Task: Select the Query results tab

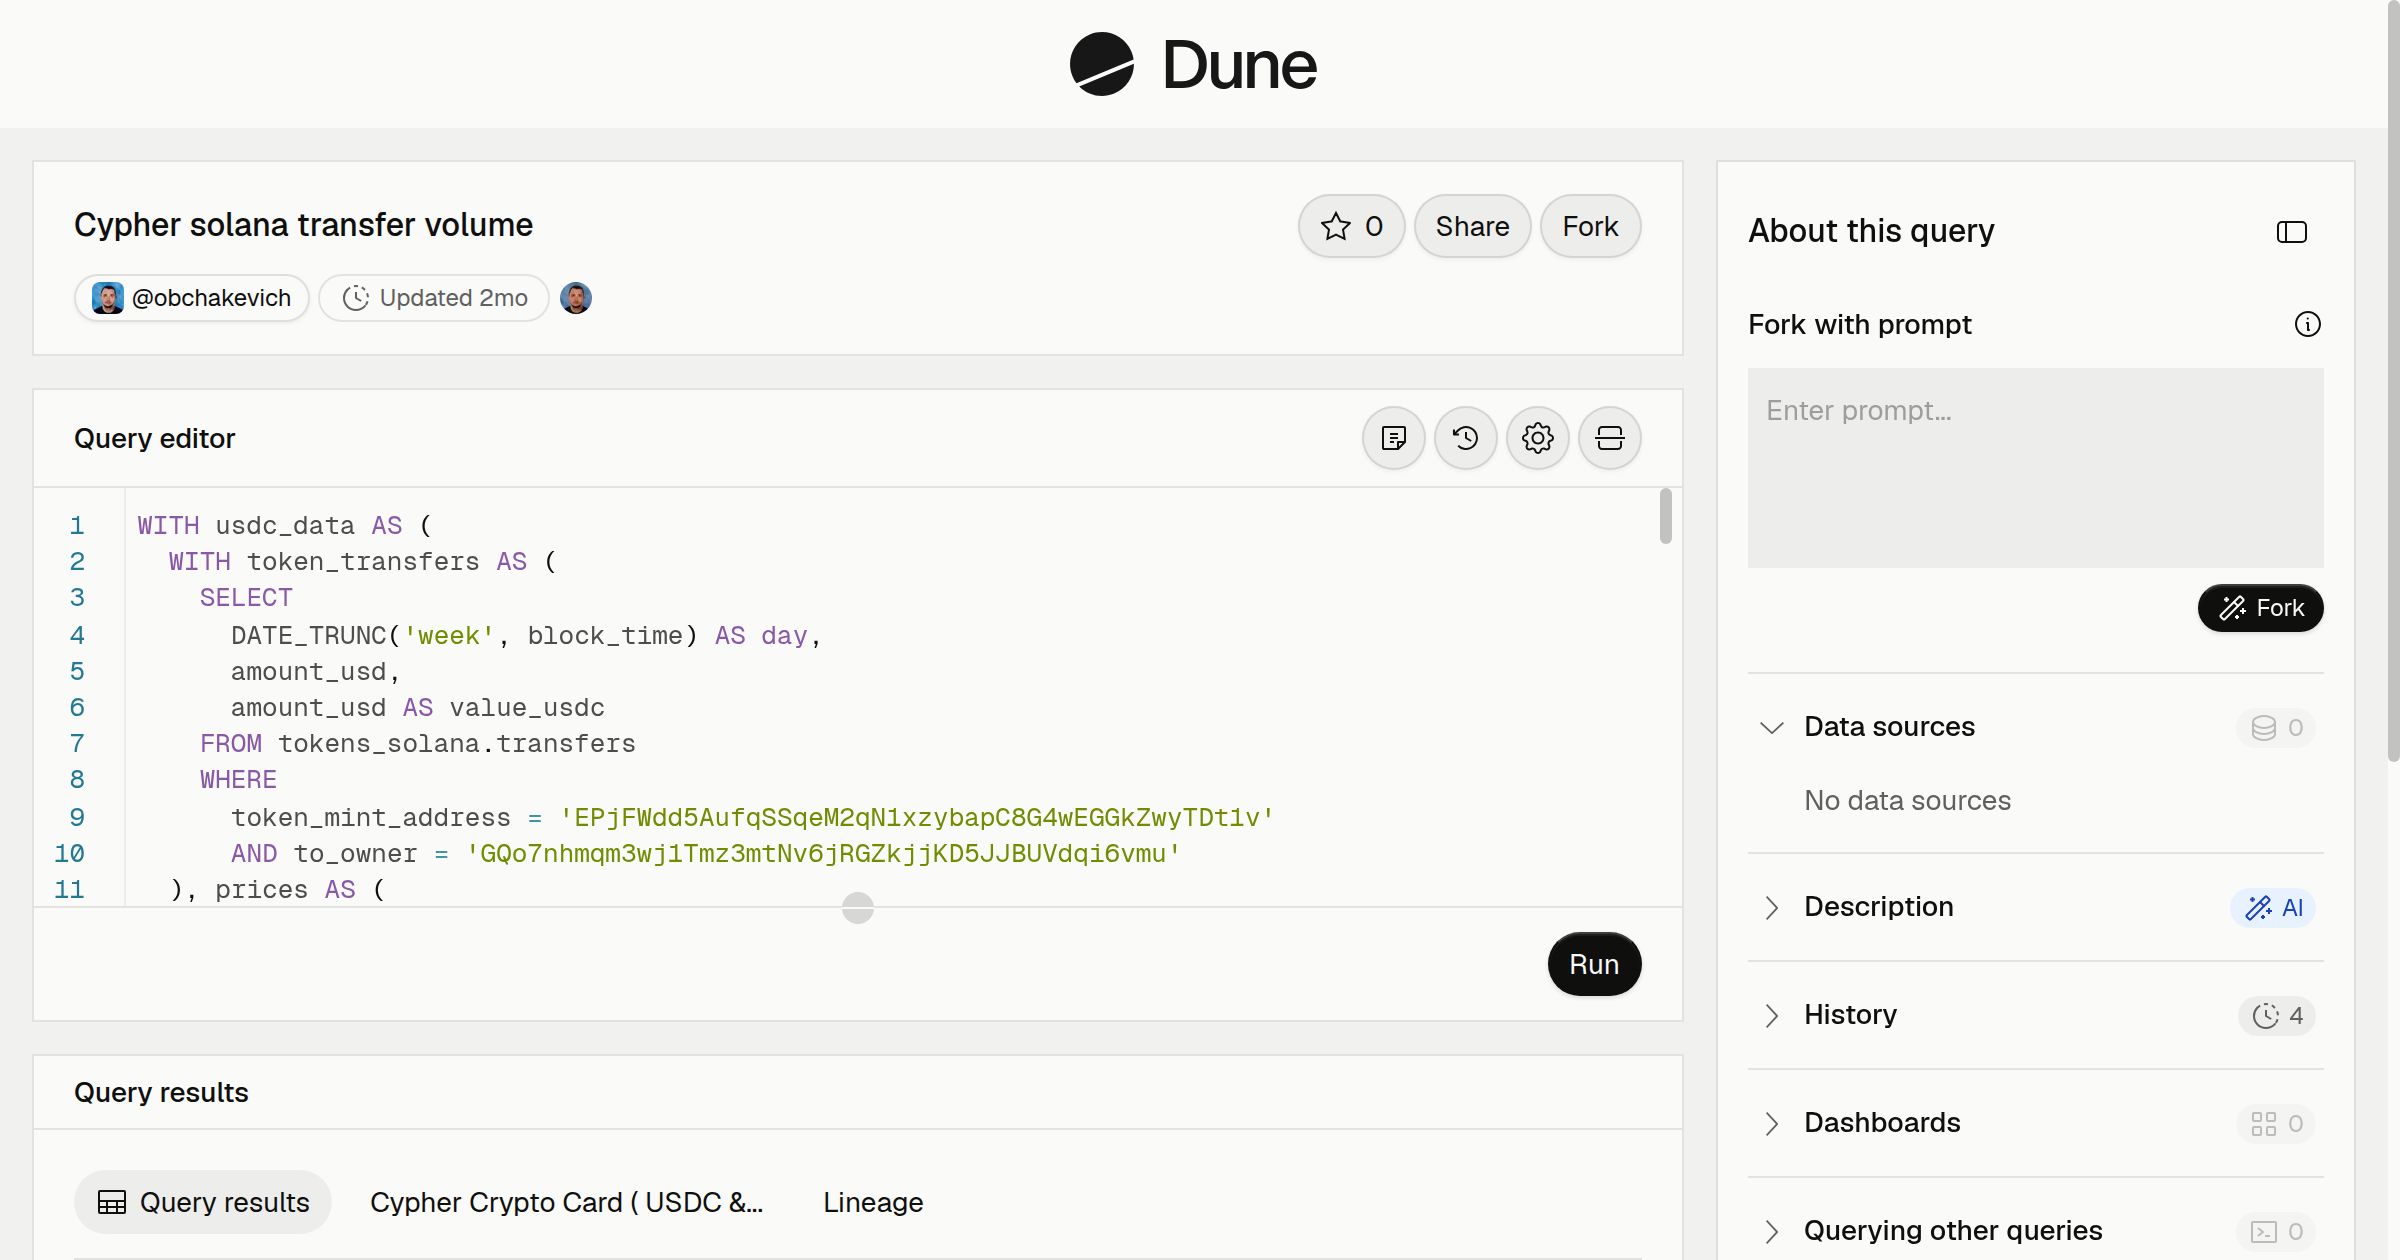Action: pyautogui.click(x=203, y=1202)
